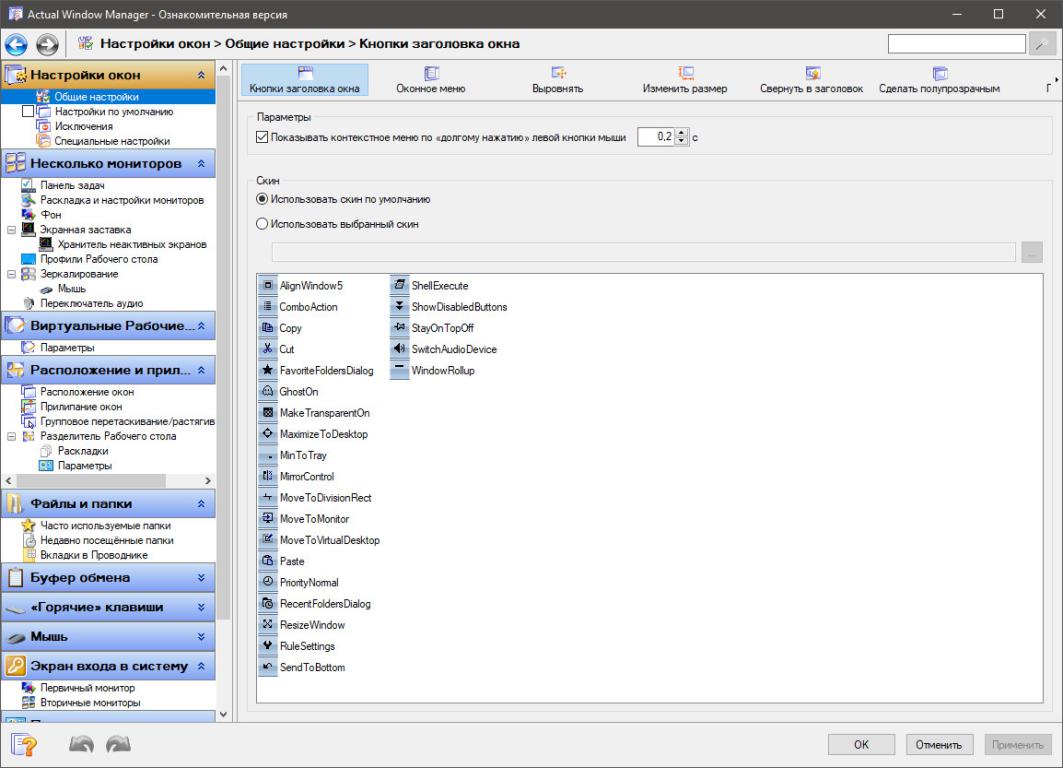Image resolution: width=1063 pixels, height=768 pixels.
Task: Select the PriorityNormal clock icon
Action: pos(267,582)
